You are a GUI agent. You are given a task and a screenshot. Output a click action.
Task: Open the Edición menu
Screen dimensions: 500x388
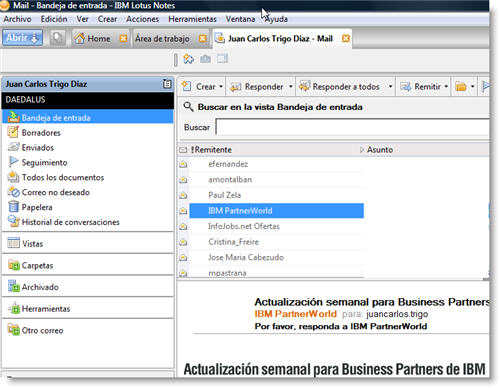point(54,19)
